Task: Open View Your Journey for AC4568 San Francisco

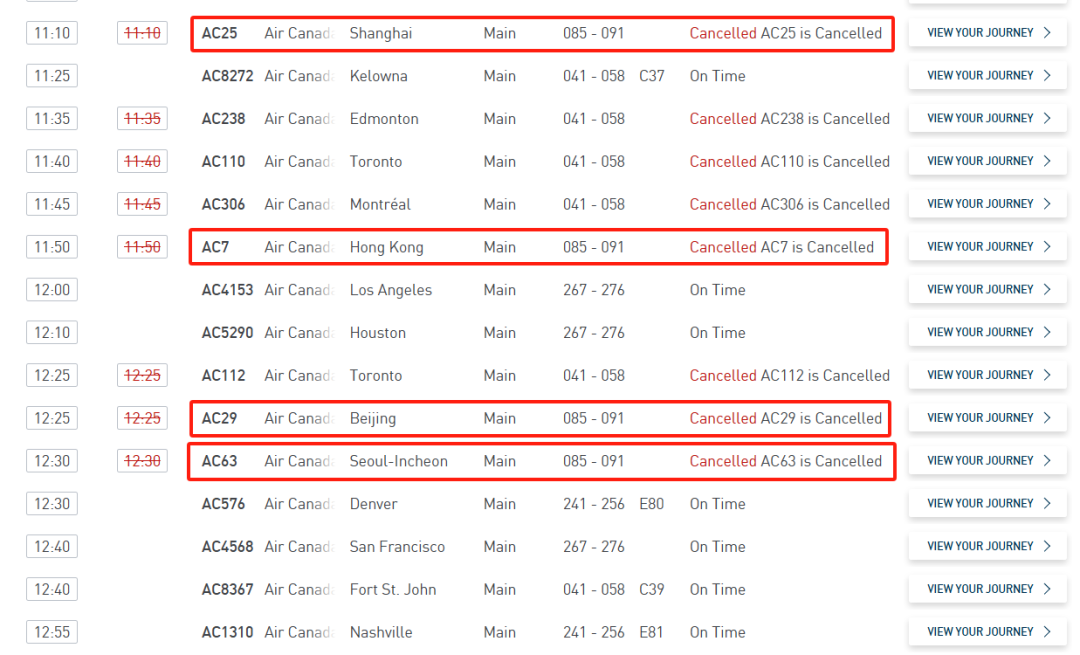Action: tap(987, 546)
